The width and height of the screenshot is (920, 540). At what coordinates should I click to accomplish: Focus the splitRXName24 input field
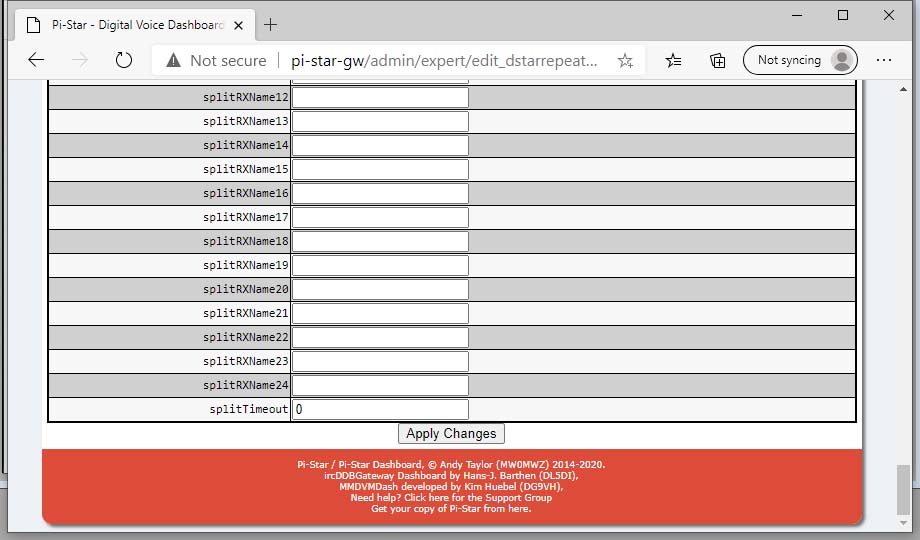[380, 386]
